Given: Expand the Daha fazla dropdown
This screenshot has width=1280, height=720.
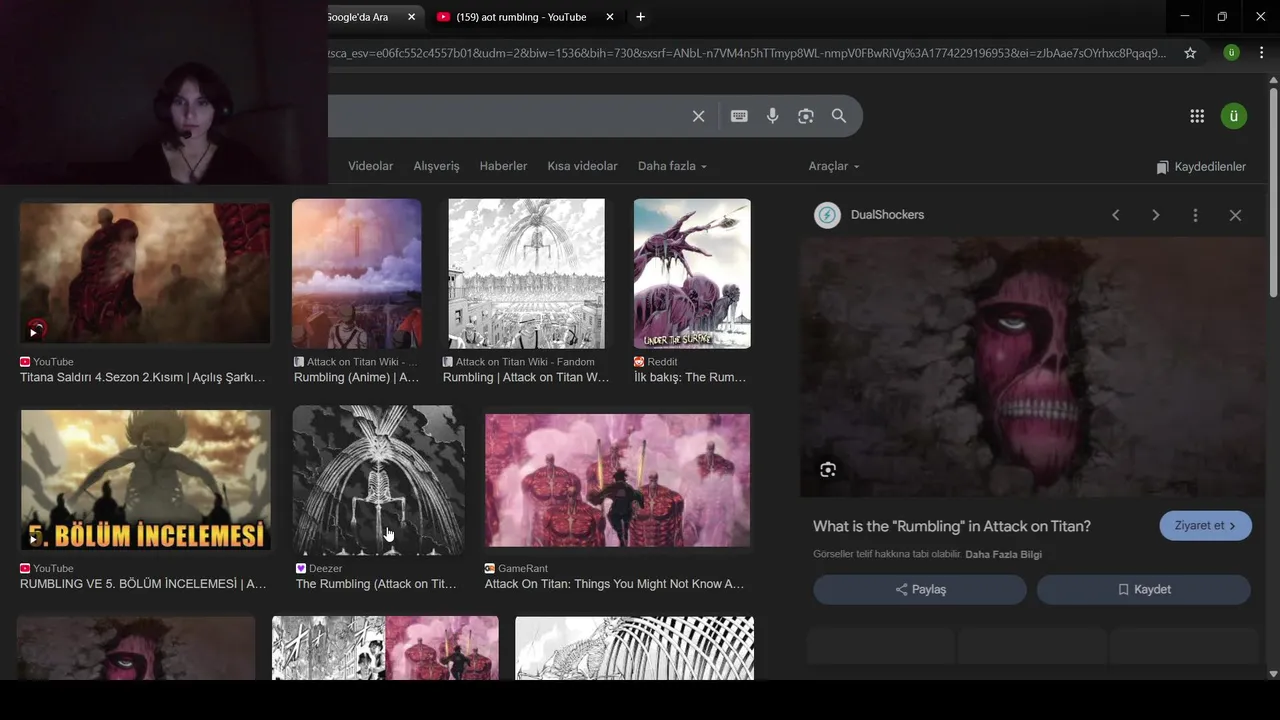Looking at the screenshot, I should click(672, 166).
